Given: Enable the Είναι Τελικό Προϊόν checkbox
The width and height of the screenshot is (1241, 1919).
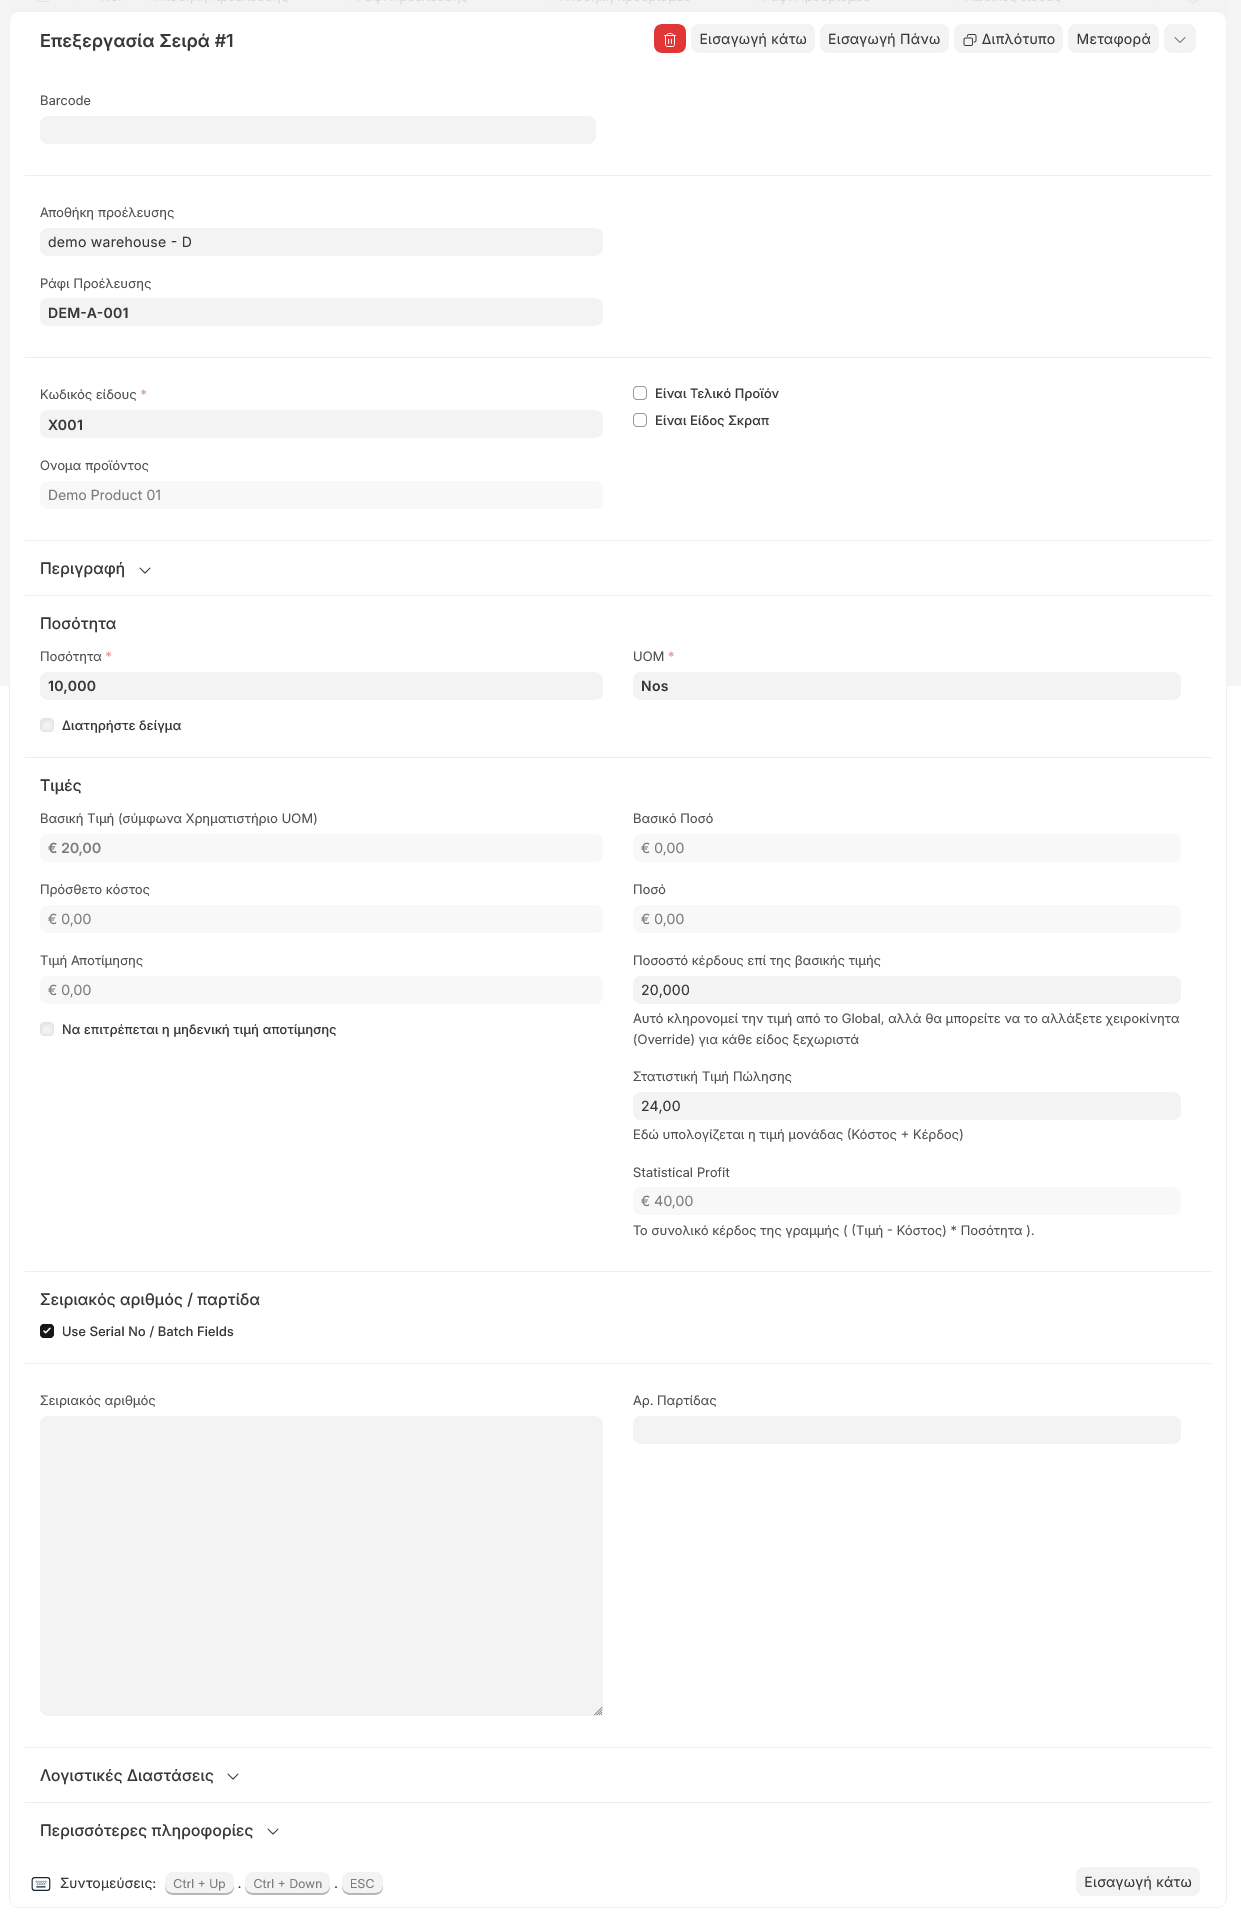Looking at the screenshot, I should [x=640, y=393].
